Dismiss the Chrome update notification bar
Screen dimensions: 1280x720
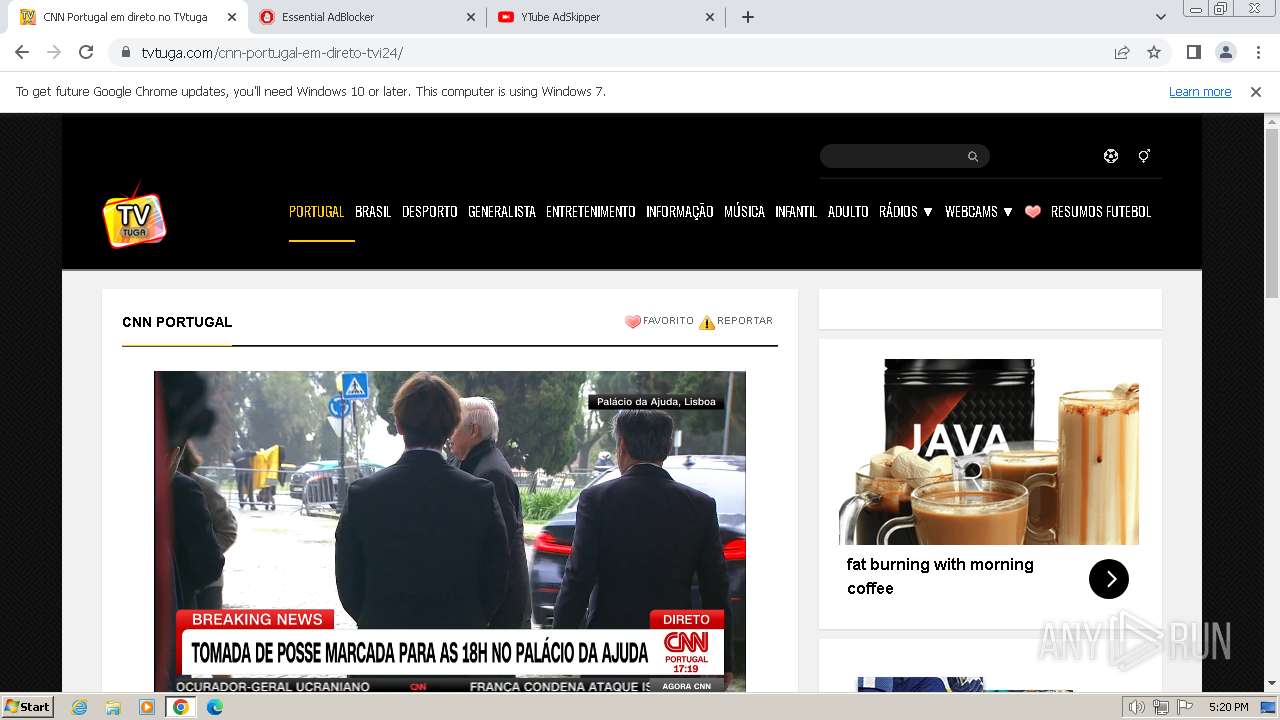click(x=1256, y=92)
